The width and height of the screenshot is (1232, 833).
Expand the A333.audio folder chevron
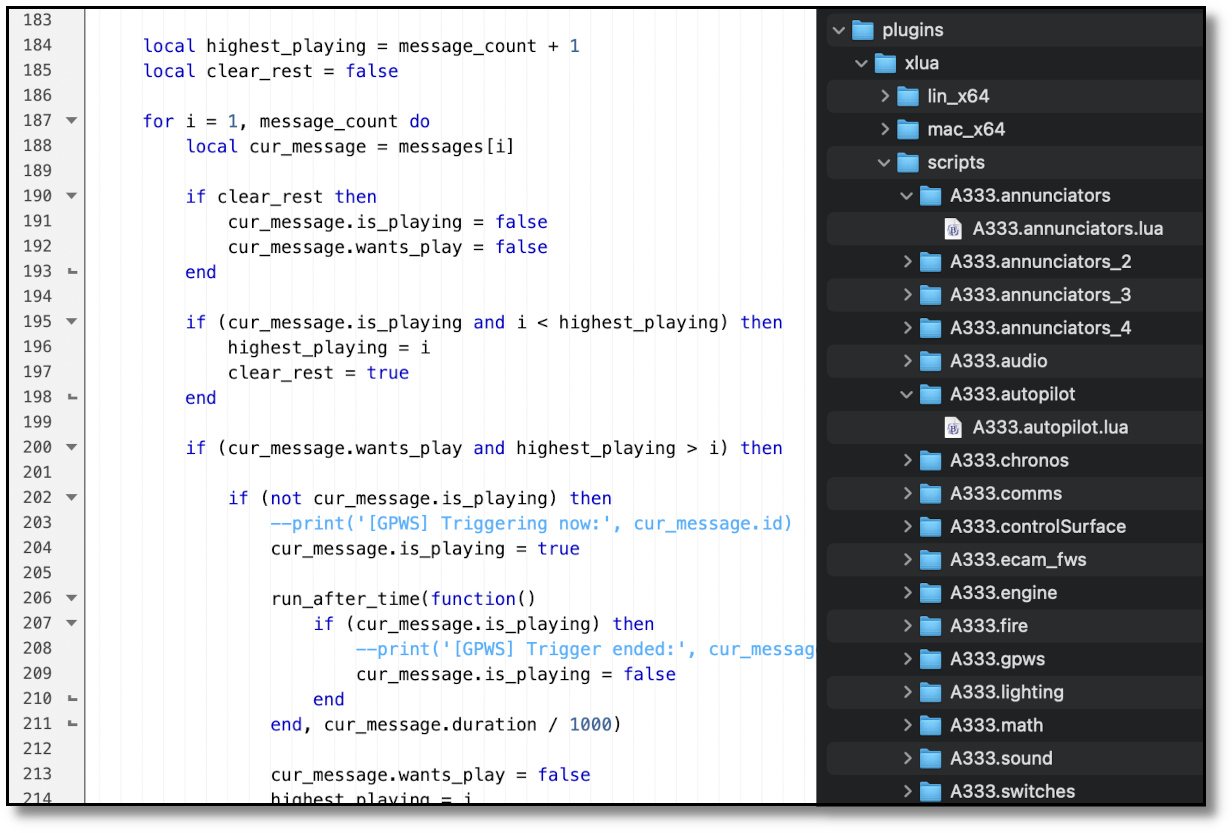tap(907, 361)
